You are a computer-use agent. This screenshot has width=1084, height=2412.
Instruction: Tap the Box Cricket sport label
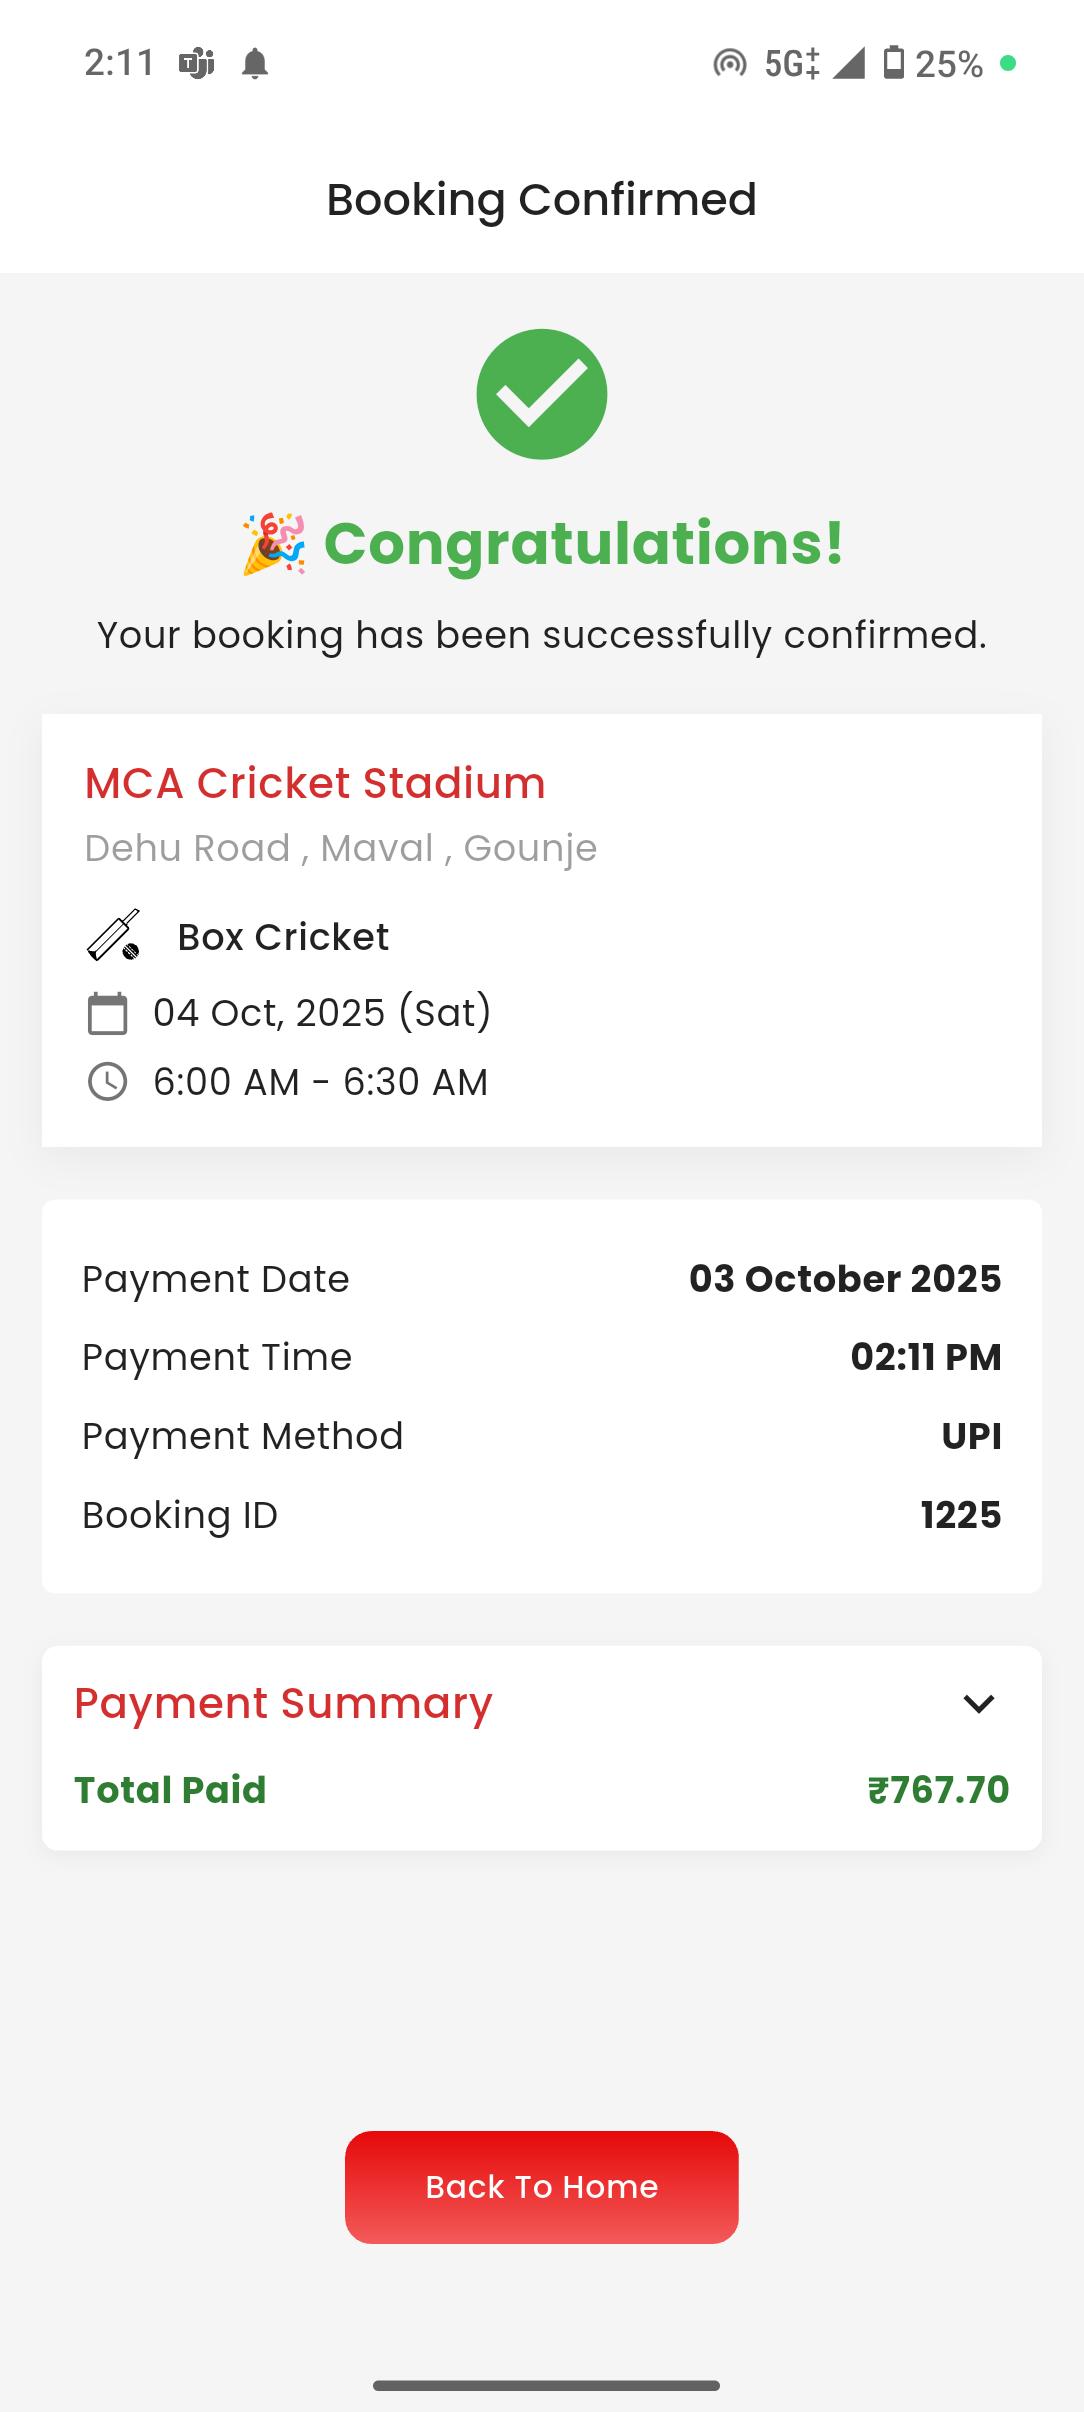[283, 937]
